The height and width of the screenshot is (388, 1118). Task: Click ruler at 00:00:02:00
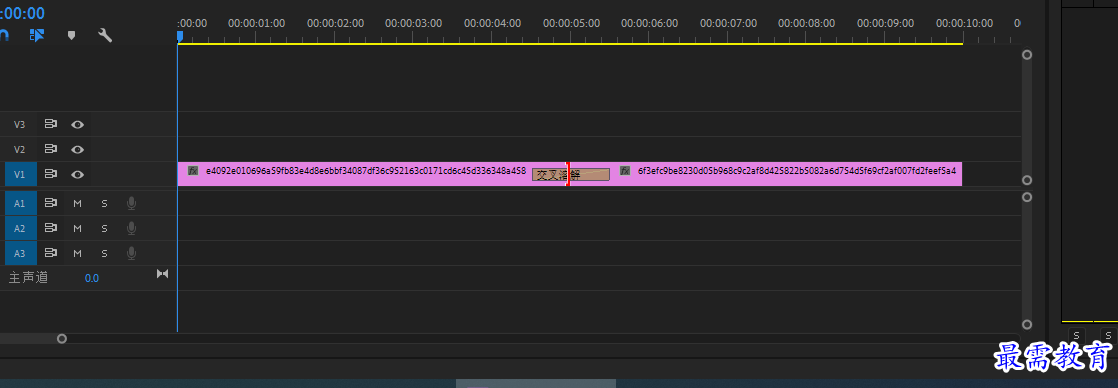point(335,23)
